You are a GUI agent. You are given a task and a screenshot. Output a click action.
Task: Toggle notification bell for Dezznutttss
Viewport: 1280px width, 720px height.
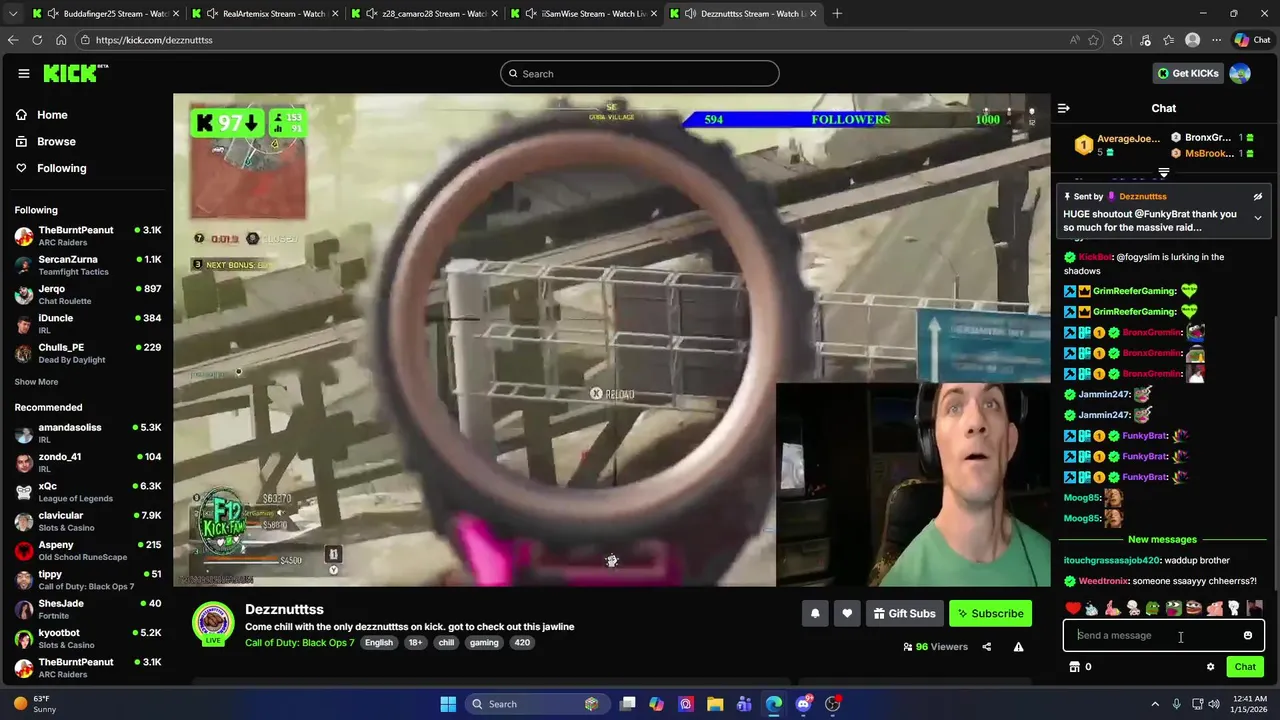tap(815, 614)
